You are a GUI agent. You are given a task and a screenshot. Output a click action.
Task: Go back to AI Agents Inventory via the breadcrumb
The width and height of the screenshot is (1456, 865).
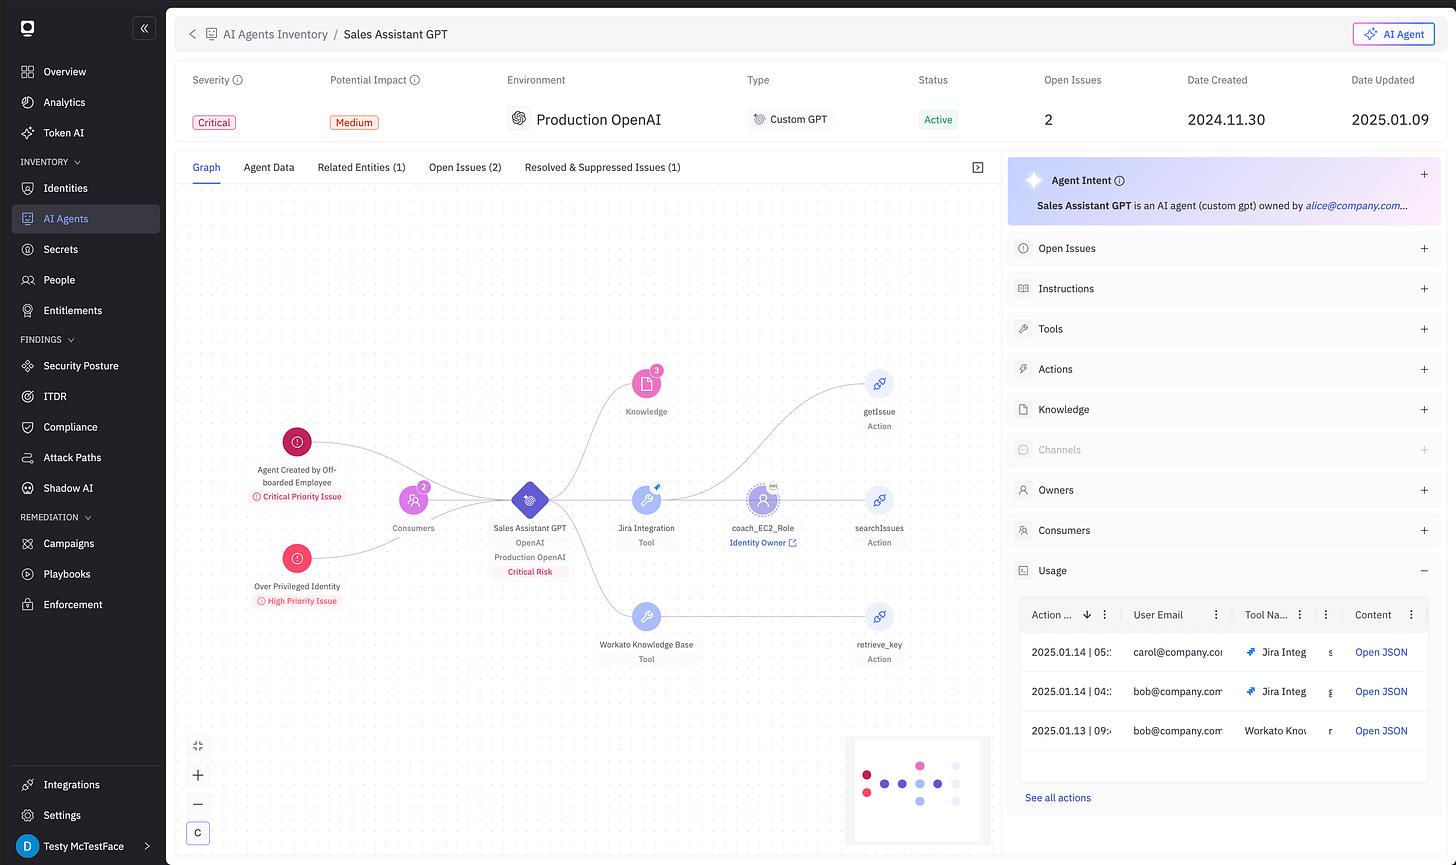click(x=275, y=34)
